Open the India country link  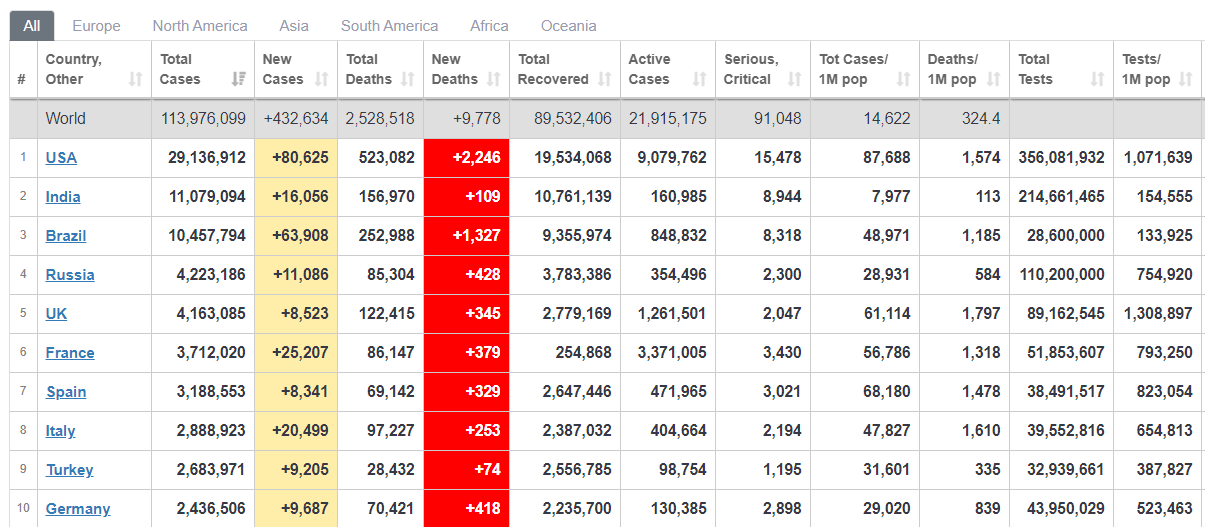pyautogui.click(x=63, y=197)
